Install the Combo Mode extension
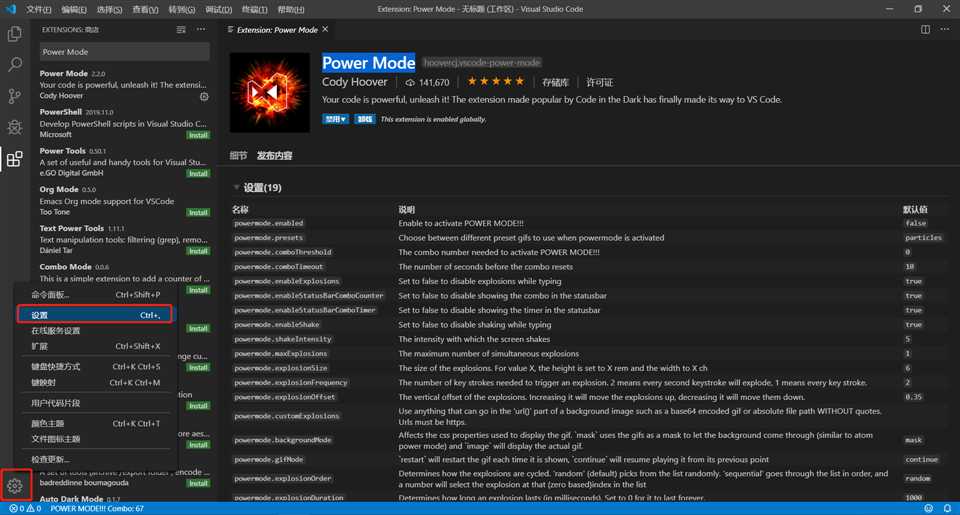This screenshot has height=515, width=960. click(198, 290)
